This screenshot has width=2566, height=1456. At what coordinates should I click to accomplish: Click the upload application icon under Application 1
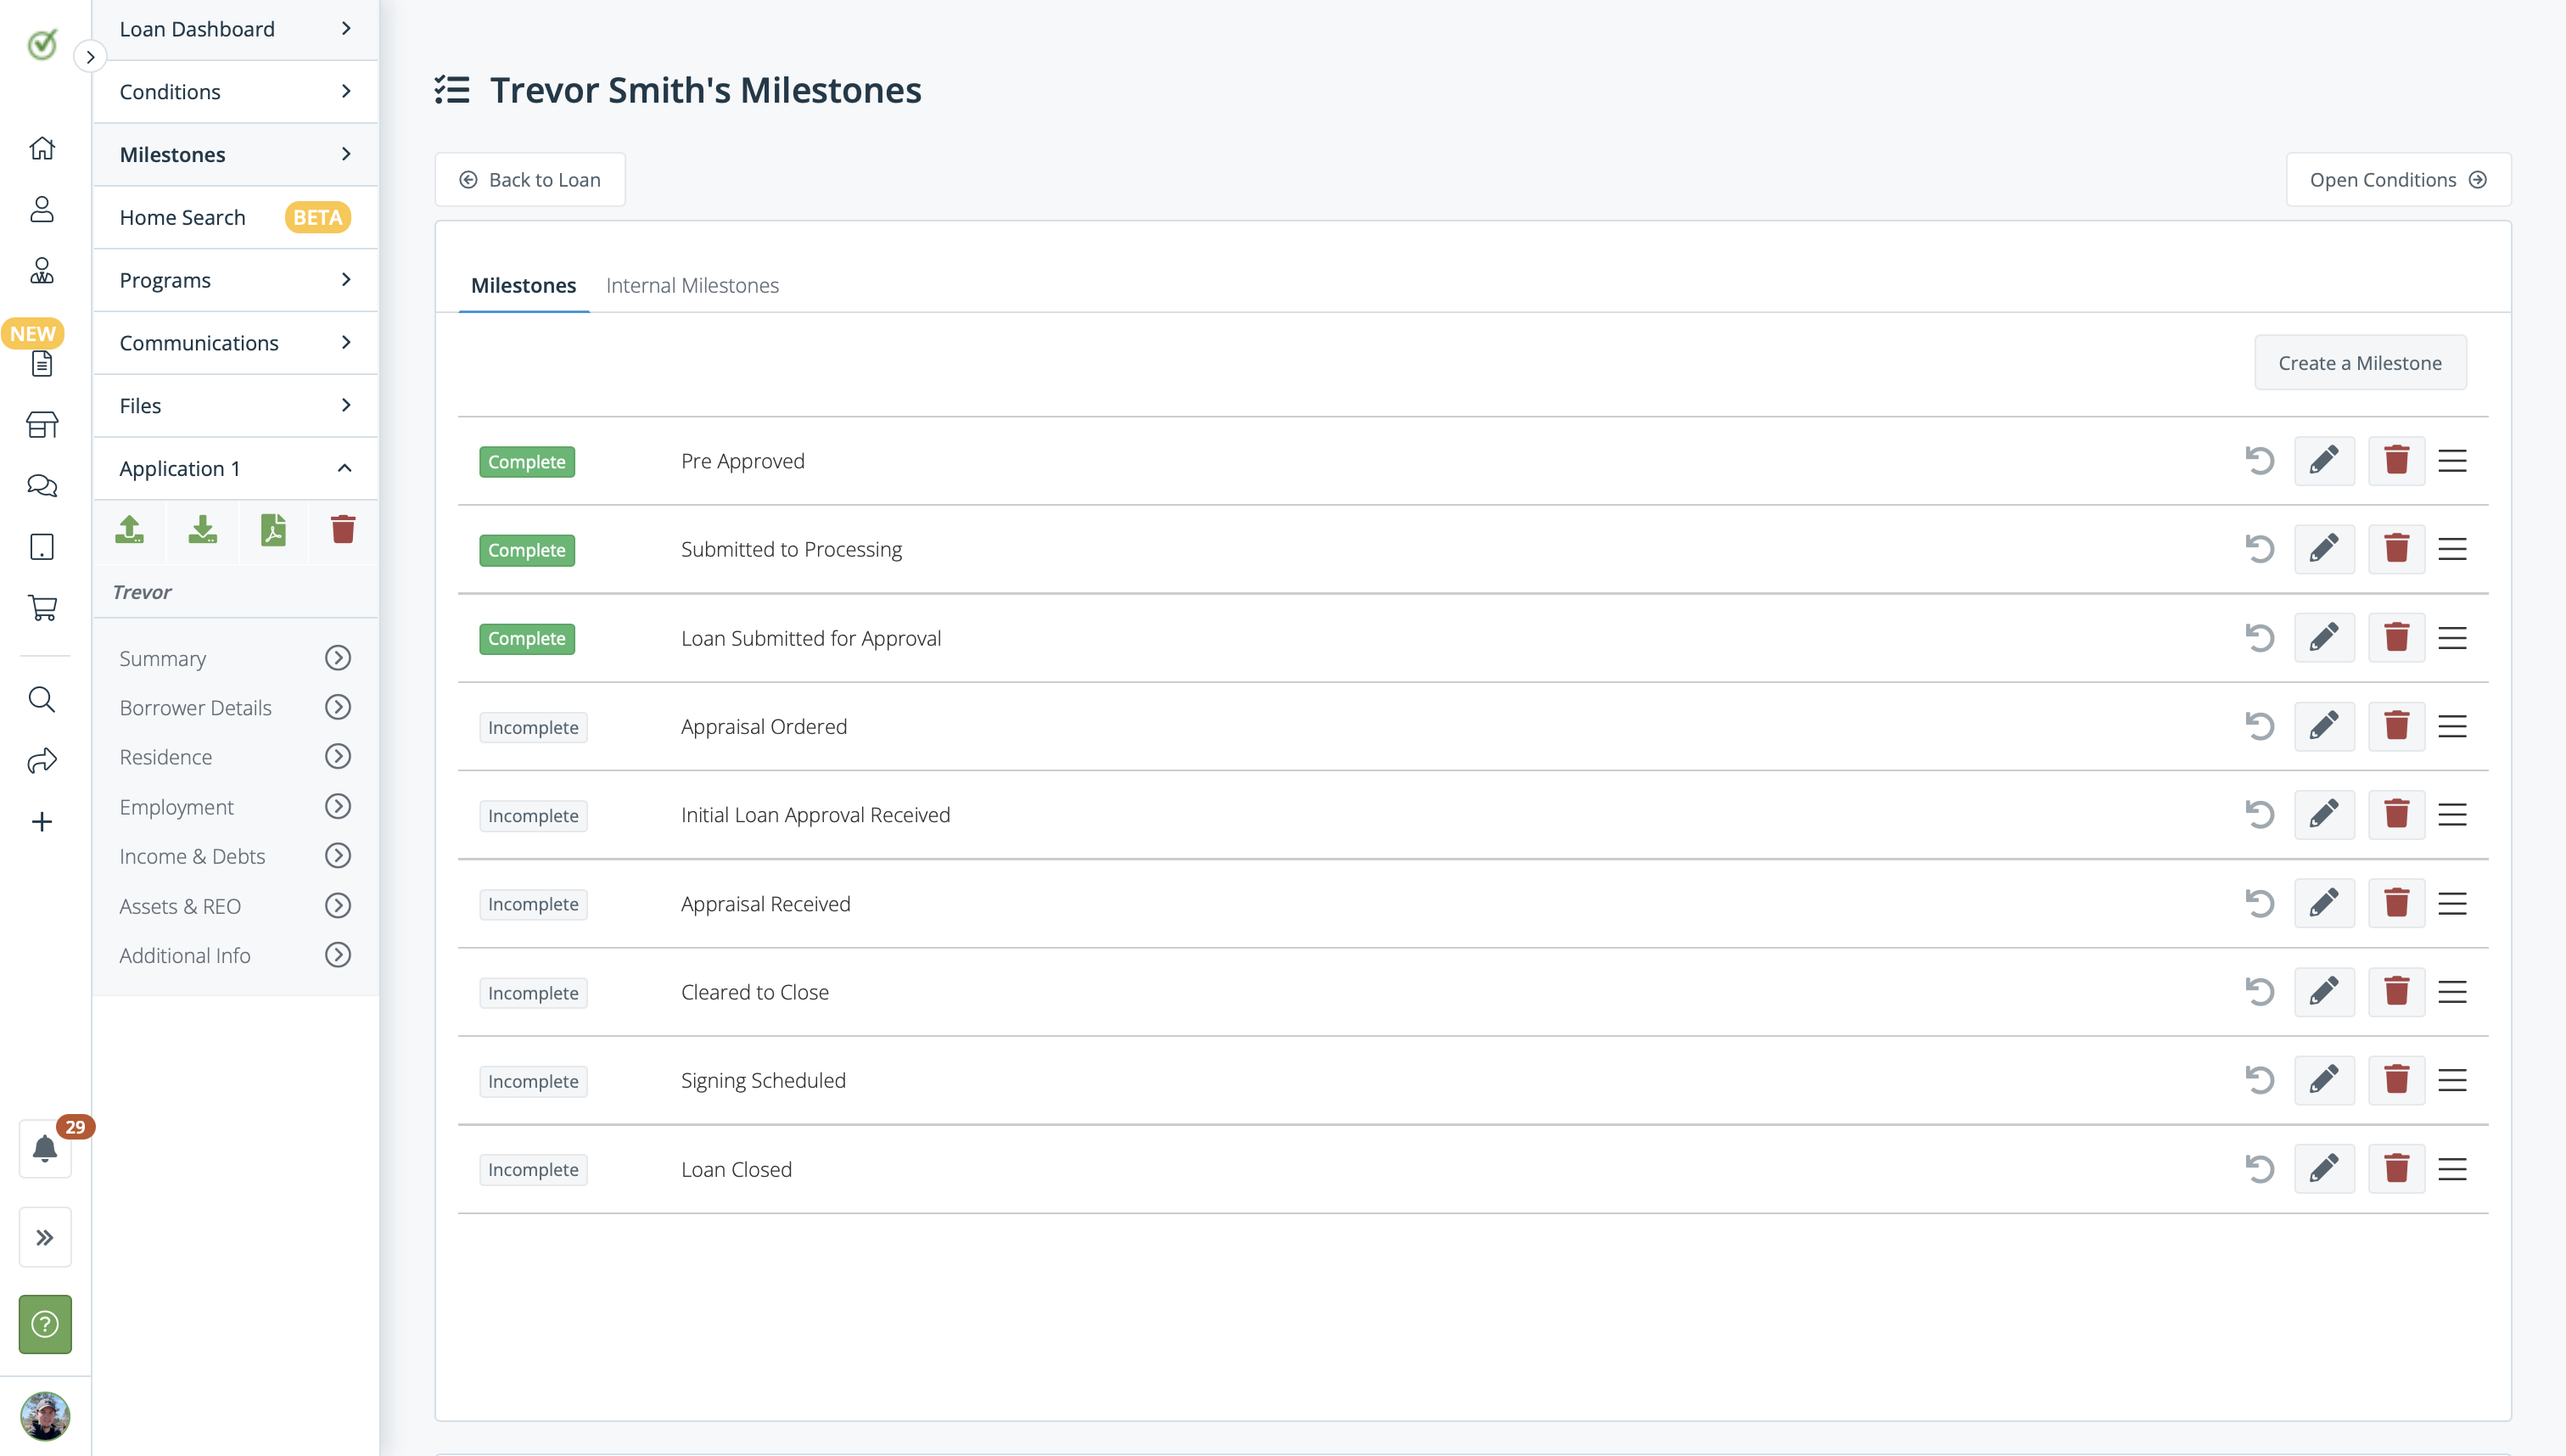click(130, 530)
